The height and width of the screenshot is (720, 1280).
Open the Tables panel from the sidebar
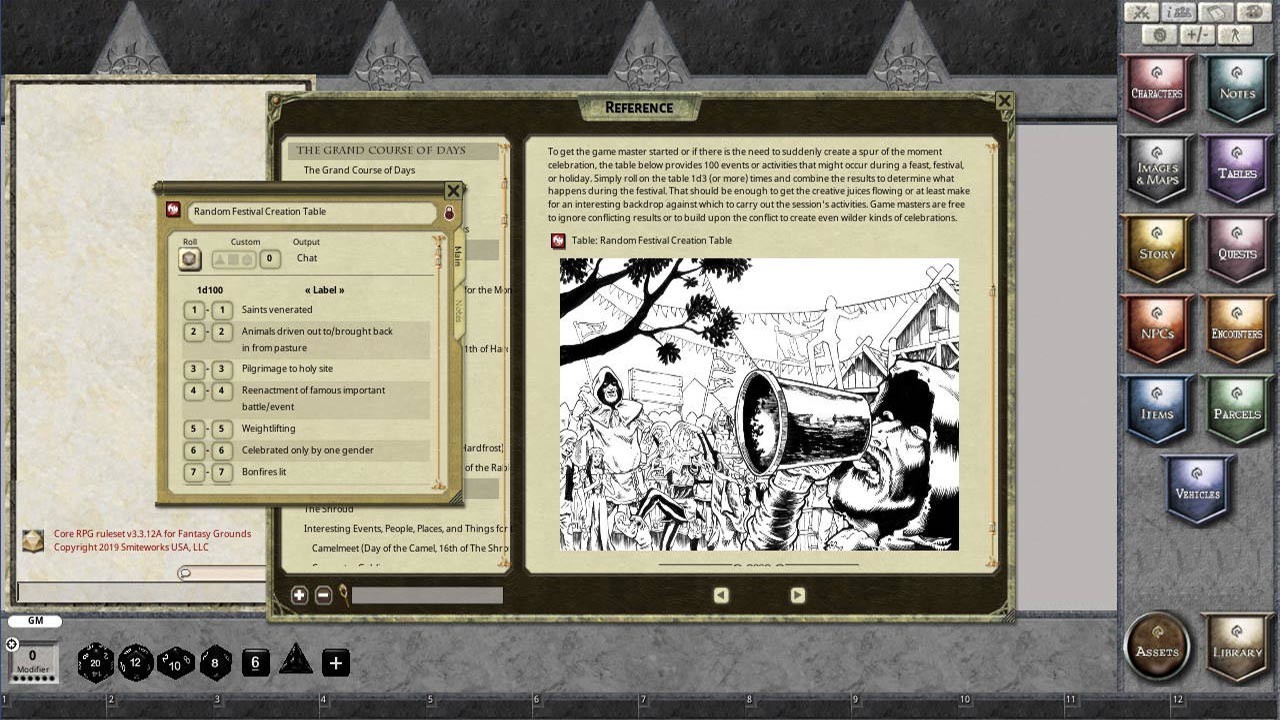coord(1237,172)
